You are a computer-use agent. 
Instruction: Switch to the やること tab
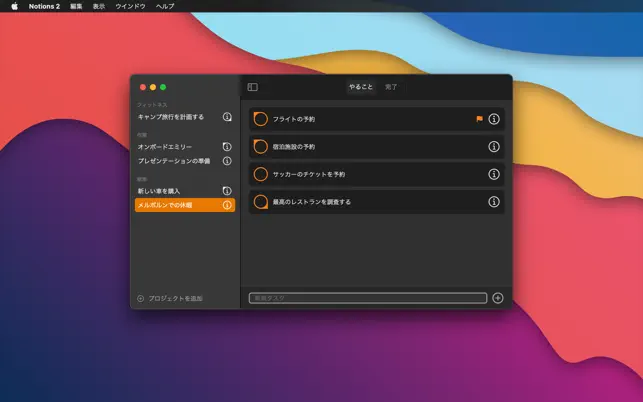coord(361,87)
